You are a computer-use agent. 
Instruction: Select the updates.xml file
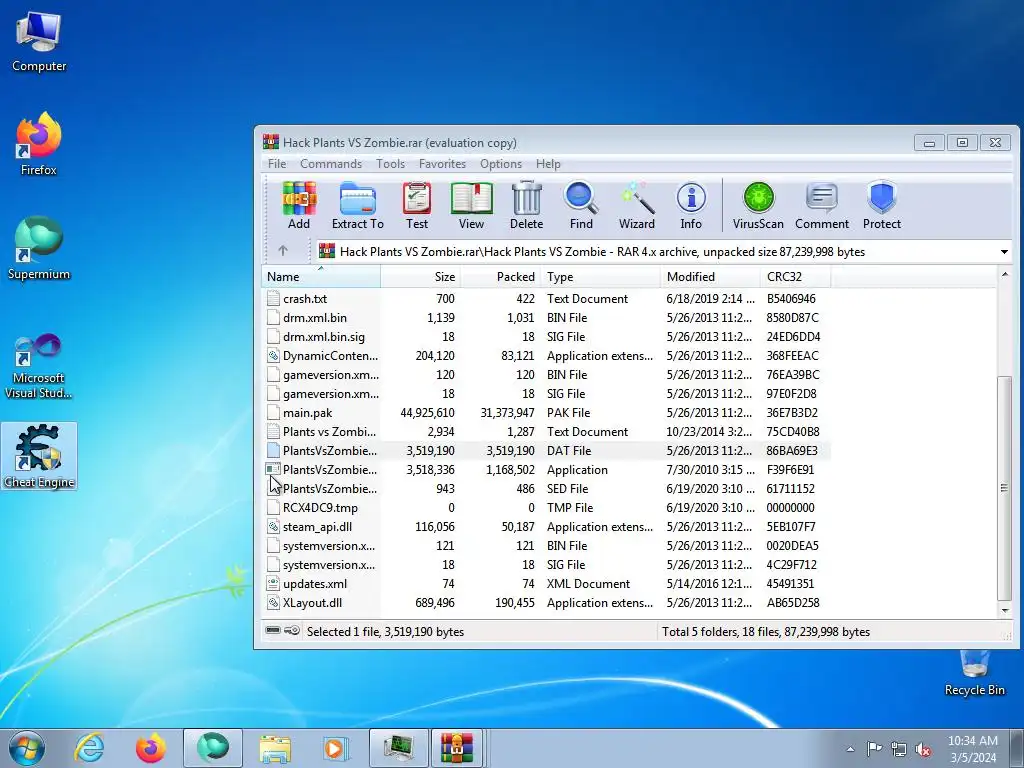click(x=546, y=583)
